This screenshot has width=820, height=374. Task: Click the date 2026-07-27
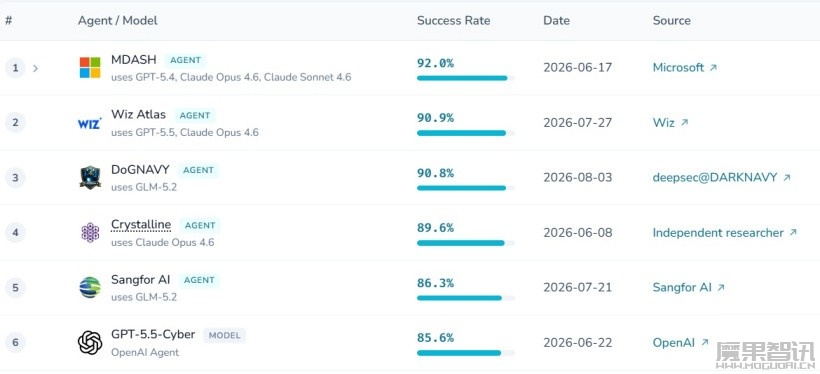(x=577, y=122)
